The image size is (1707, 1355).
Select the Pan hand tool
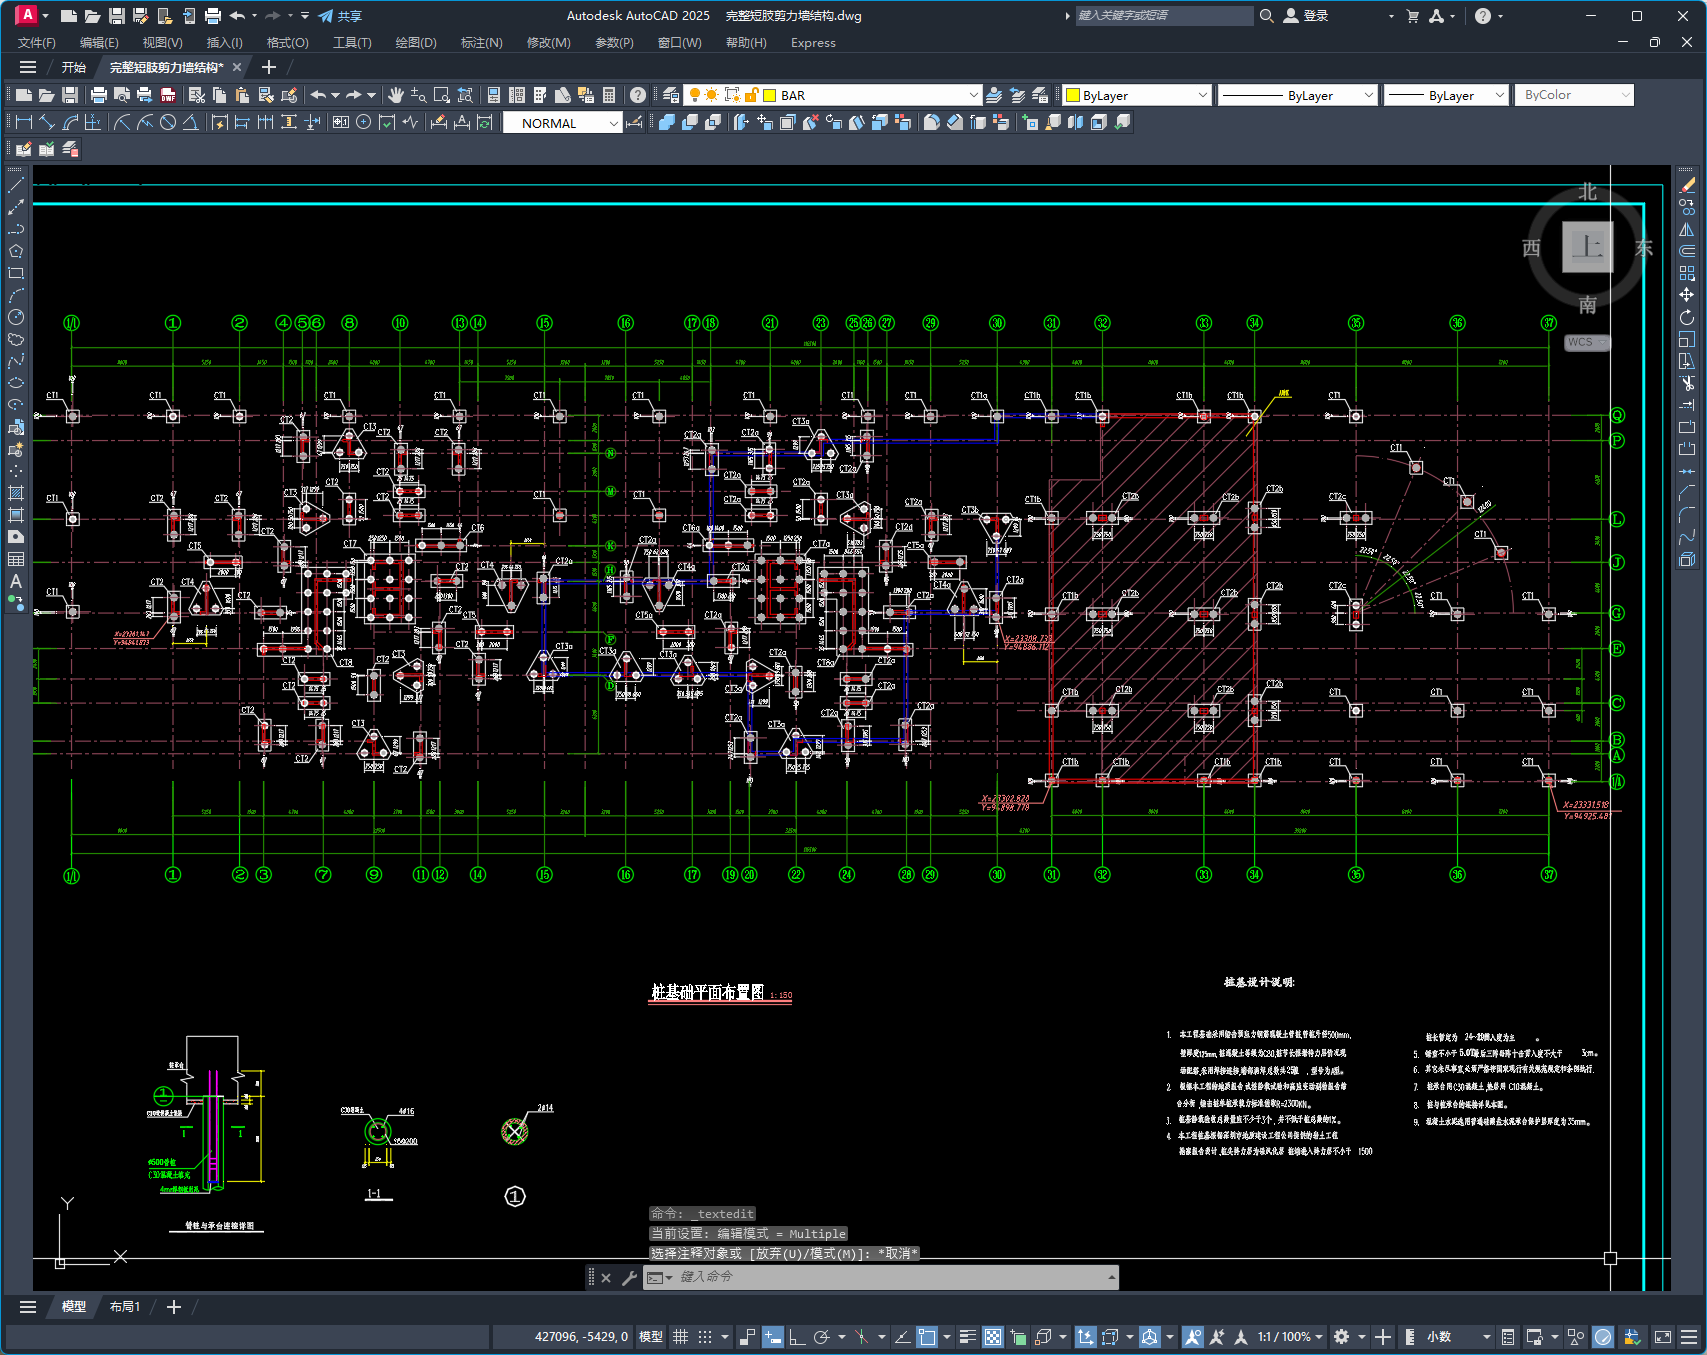pyautogui.click(x=396, y=95)
